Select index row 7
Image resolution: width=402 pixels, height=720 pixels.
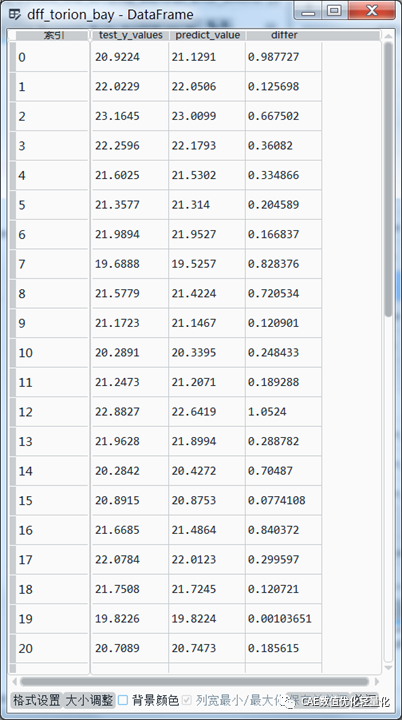[x=51, y=264]
